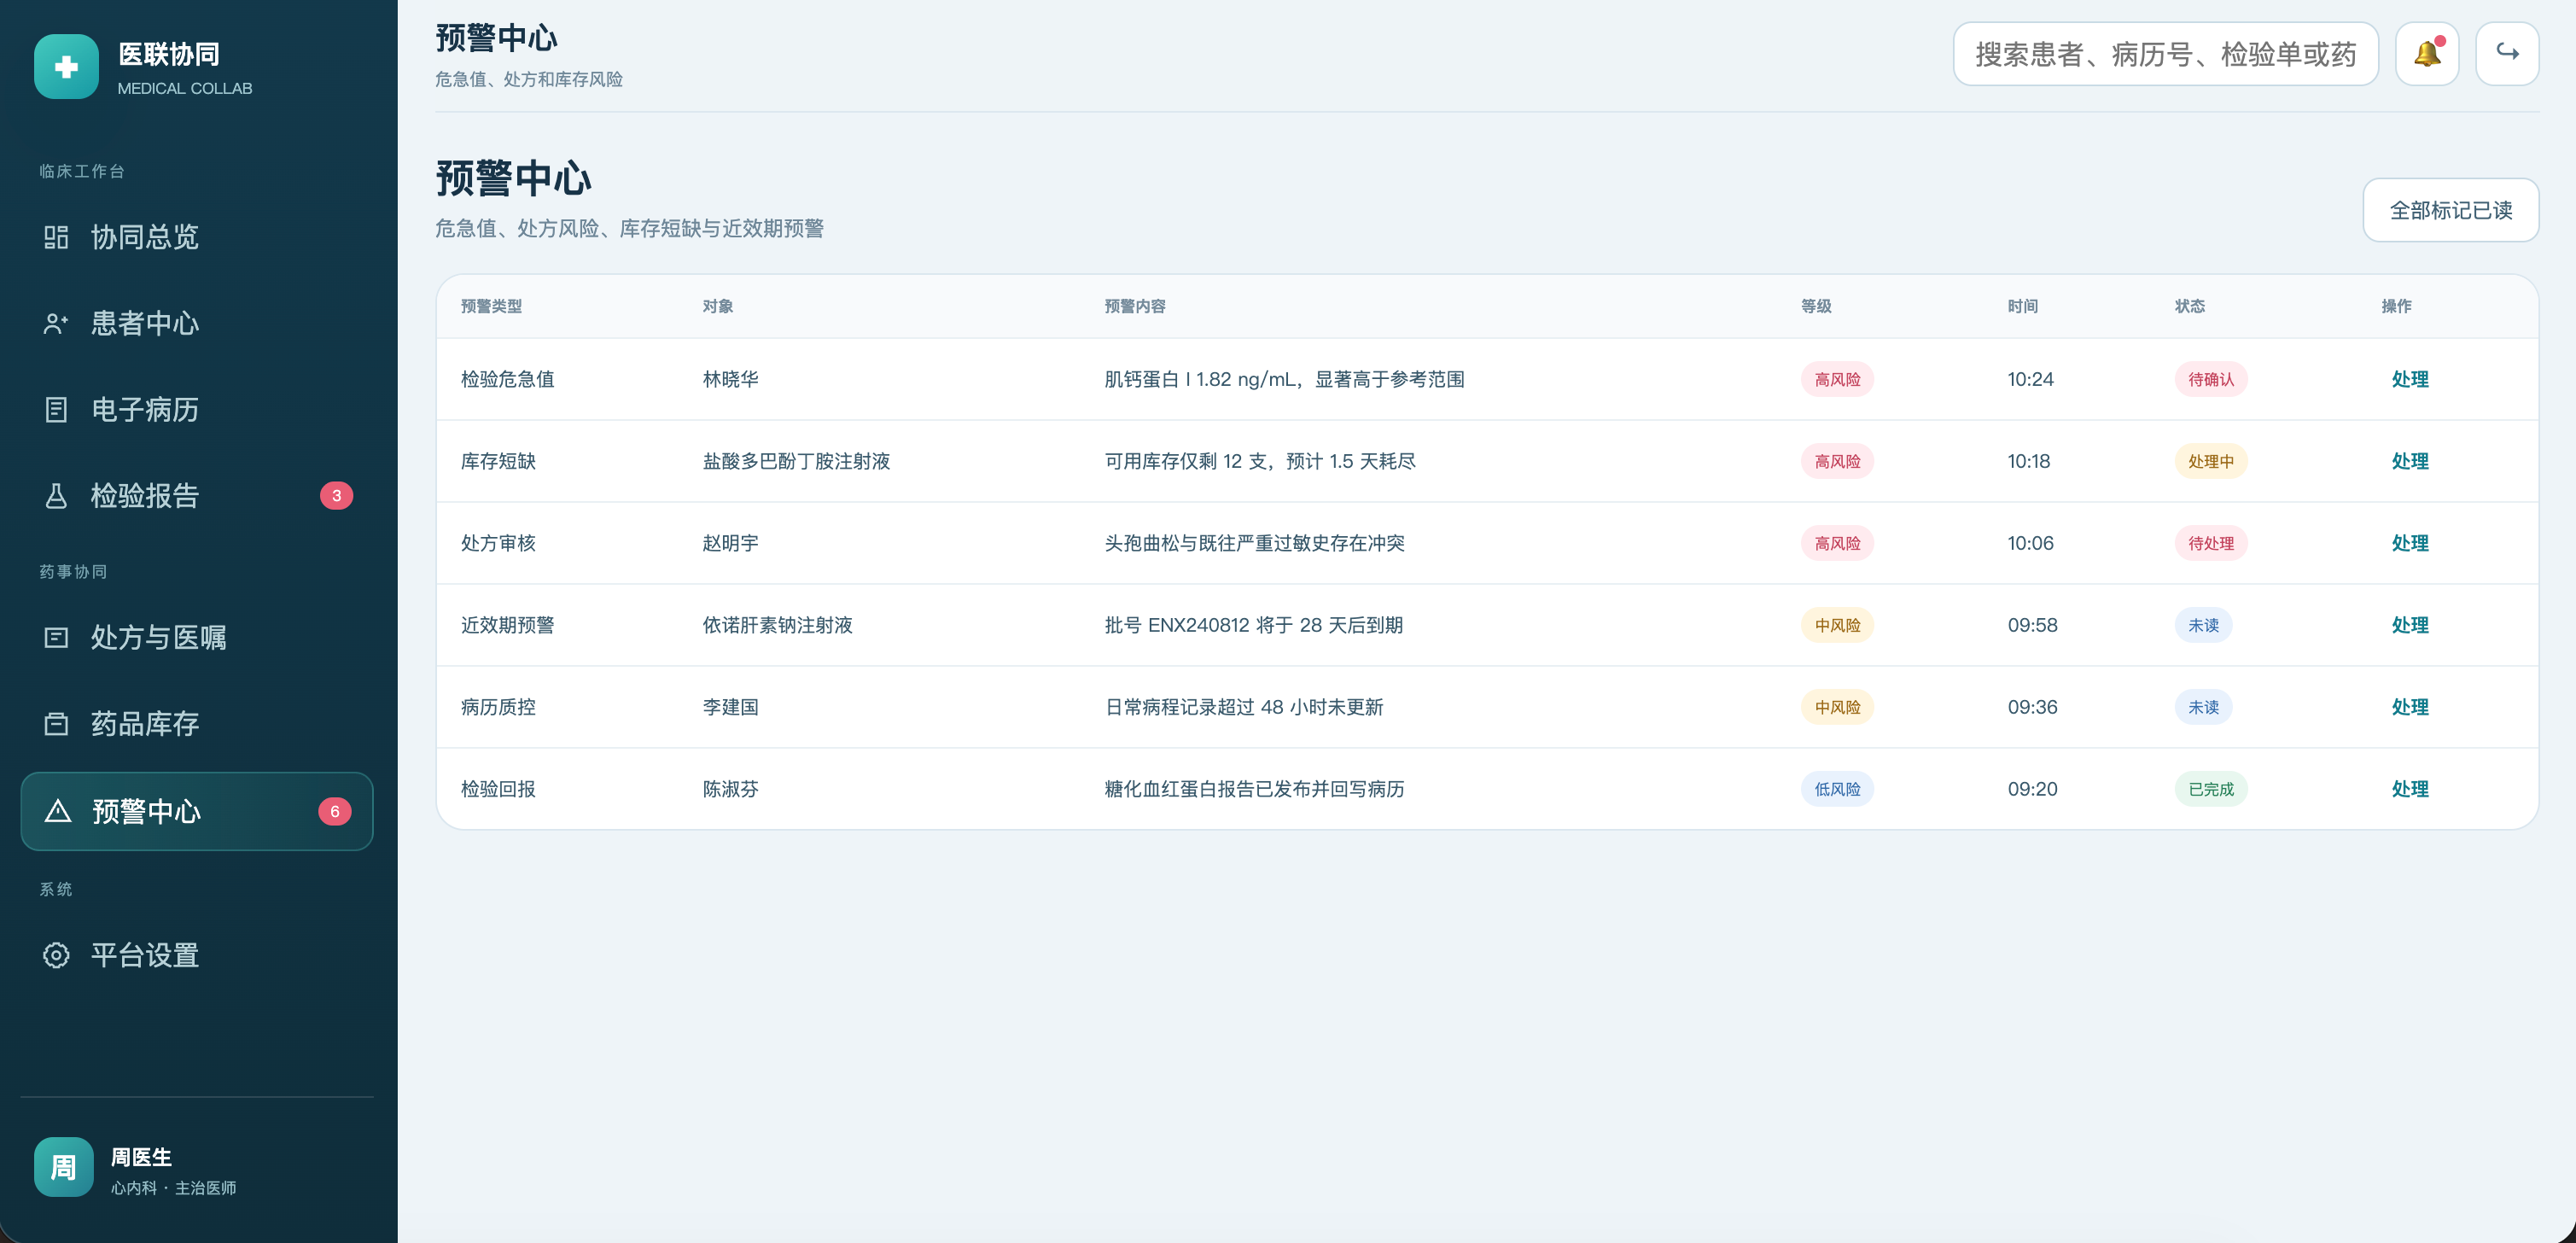The width and height of the screenshot is (2576, 1243).
Task: Click the 预警类型 column header
Action: [x=491, y=306]
